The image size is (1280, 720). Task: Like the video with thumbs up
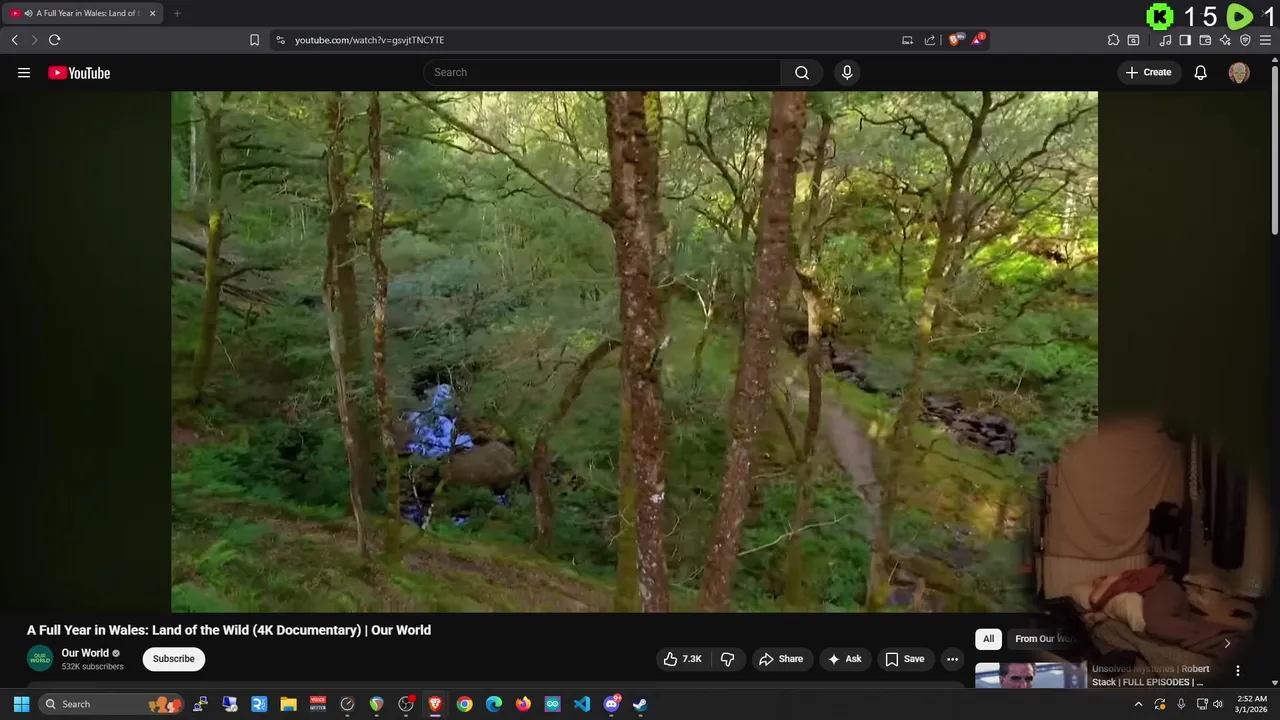click(682, 659)
